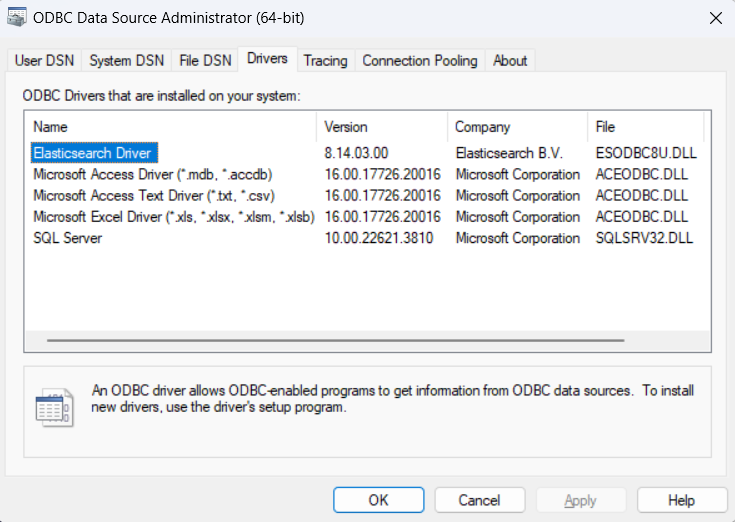The width and height of the screenshot is (735, 522).
Task: Show the About tab
Action: 510,60
